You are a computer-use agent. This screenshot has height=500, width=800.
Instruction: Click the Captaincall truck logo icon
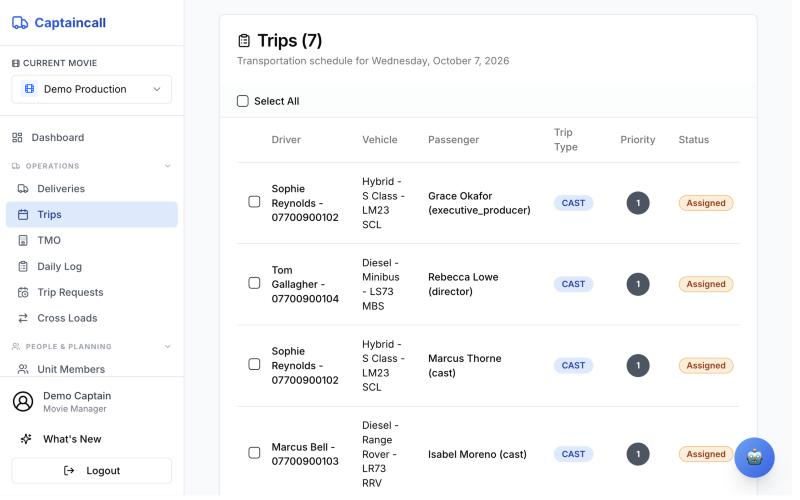tap(20, 22)
